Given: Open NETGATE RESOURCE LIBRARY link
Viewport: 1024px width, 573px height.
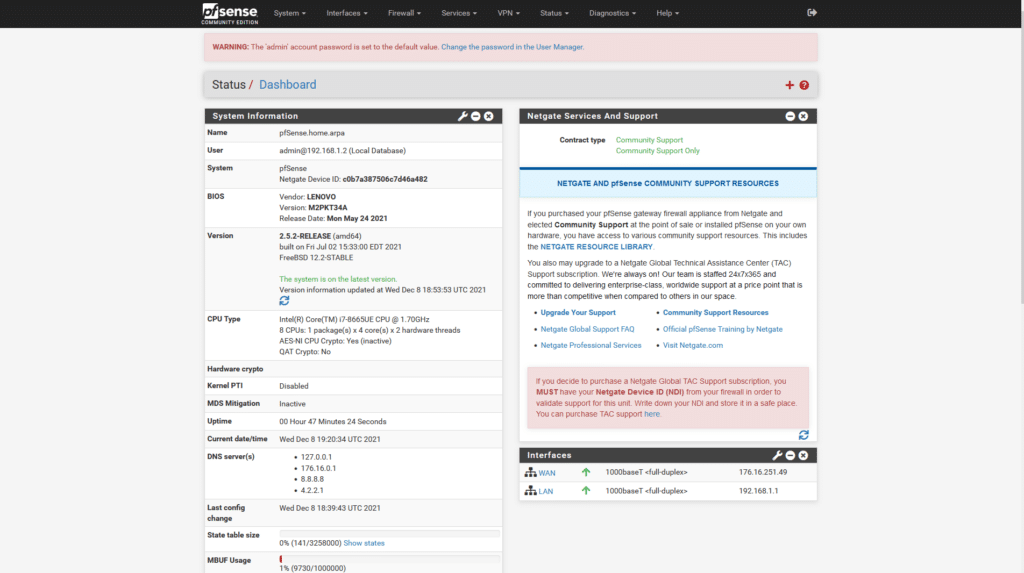Looking at the screenshot, I should point(596,247).
